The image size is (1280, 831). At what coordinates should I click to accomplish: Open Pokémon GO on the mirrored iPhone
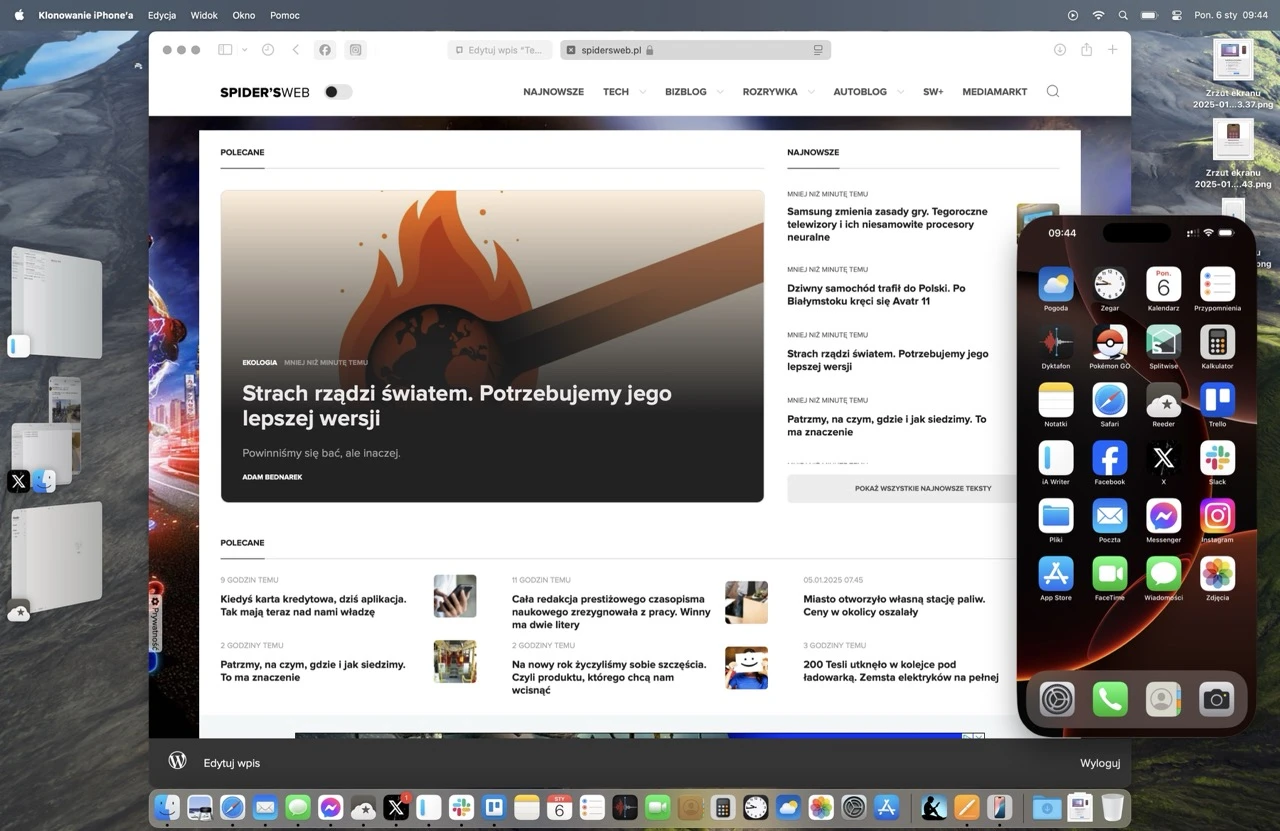tap(1109, 342)
